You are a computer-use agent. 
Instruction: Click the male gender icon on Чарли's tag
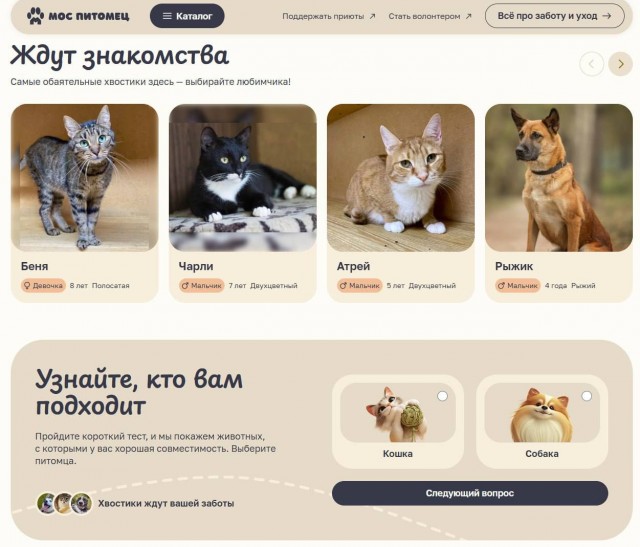(x=185, y=285)
